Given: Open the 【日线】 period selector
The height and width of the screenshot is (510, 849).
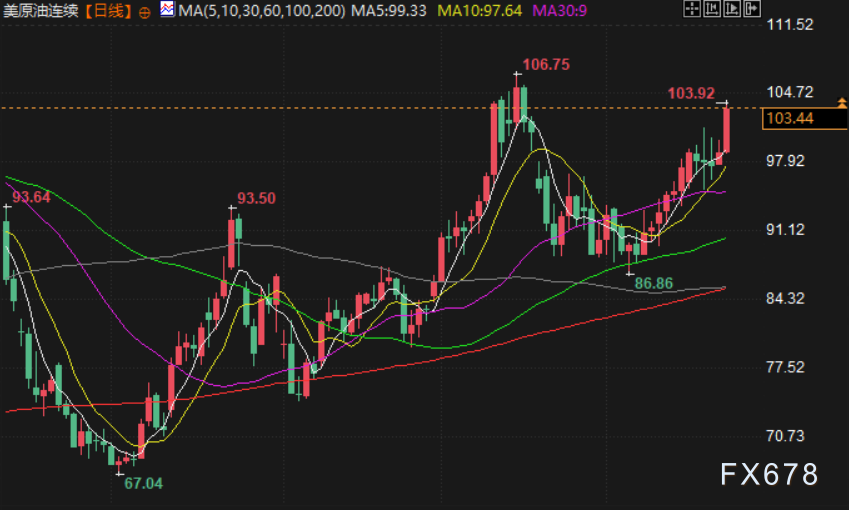Looking at the screenshot, I should (109, 11).
